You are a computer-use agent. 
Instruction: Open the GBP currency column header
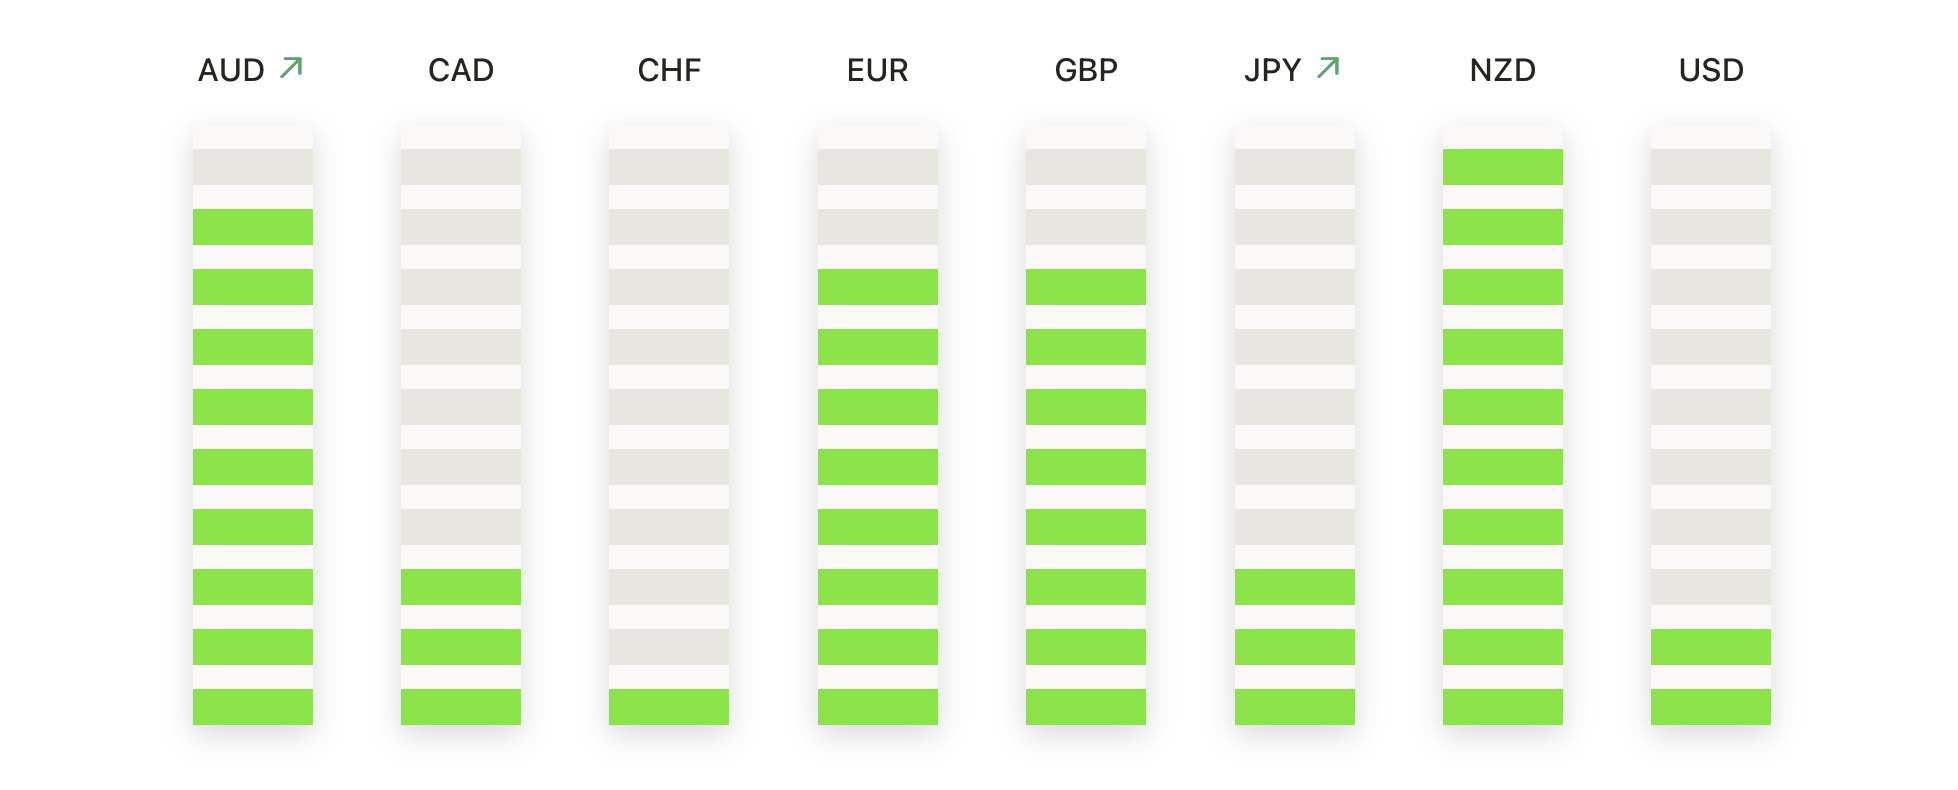click(x=1086, y=71)
